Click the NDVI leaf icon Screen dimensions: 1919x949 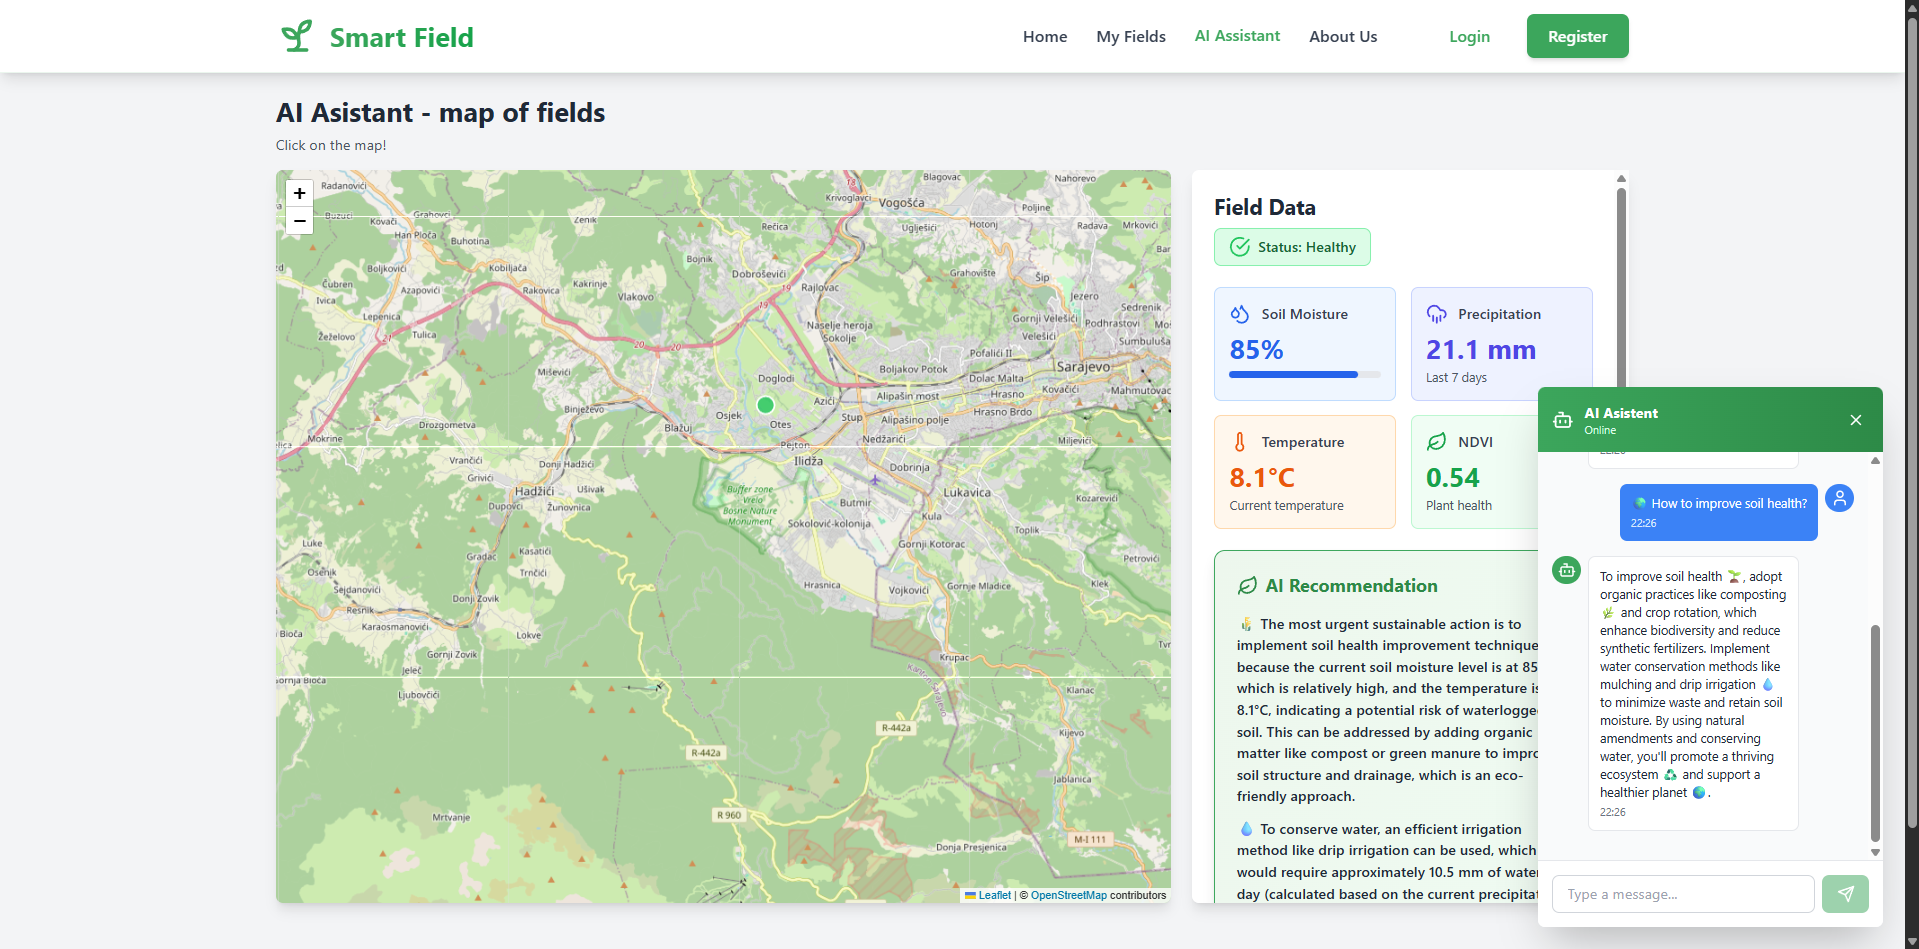pos(1437,442)
